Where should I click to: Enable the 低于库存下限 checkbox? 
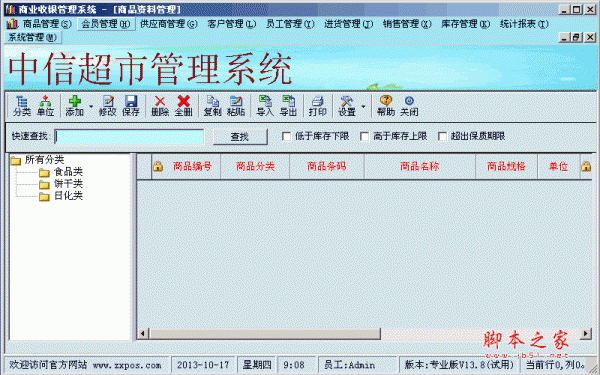pos(286,136)
